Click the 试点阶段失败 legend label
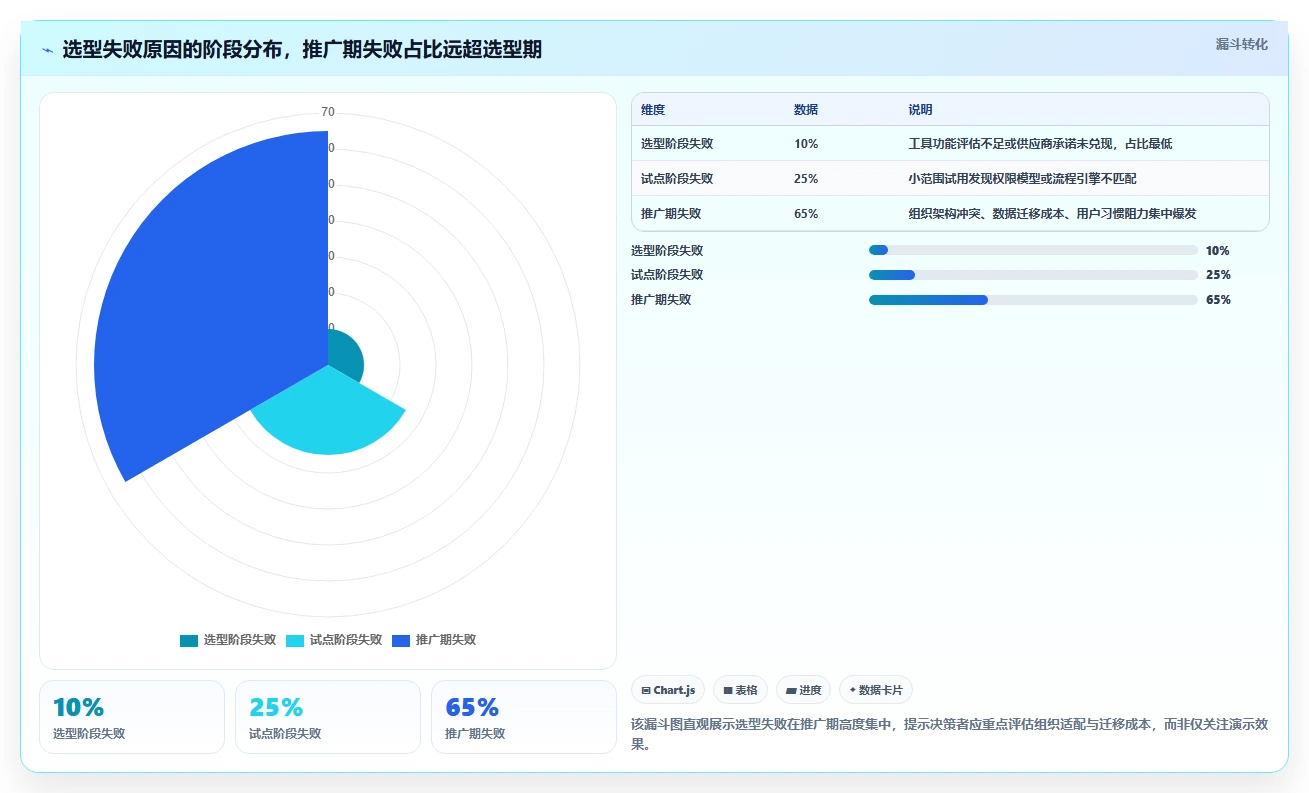Image resolution: width=1309 pixels, height=793 pixels. tap(346, 640)
